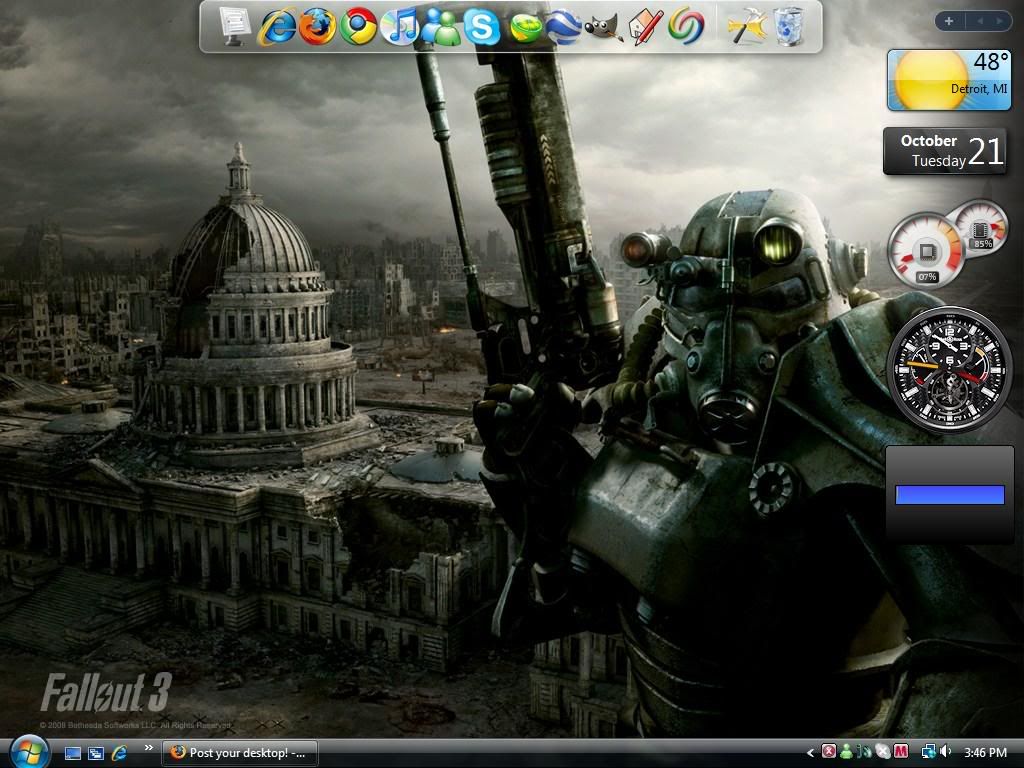Image resolution: width=1024 pixels, height=768 pixels.
Task: Open the green Messenger tray icon
Action: pos(846,752)
